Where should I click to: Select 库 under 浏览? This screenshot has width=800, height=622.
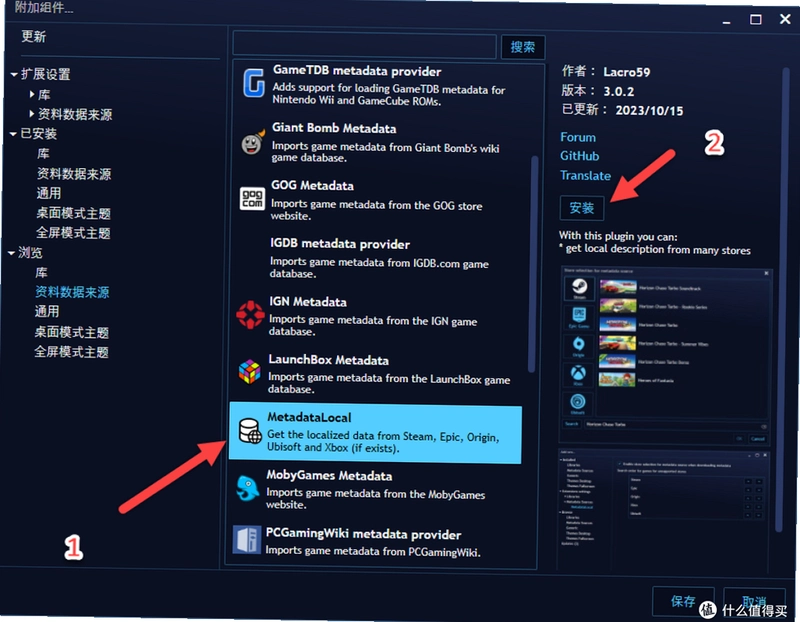coord(41,272)
